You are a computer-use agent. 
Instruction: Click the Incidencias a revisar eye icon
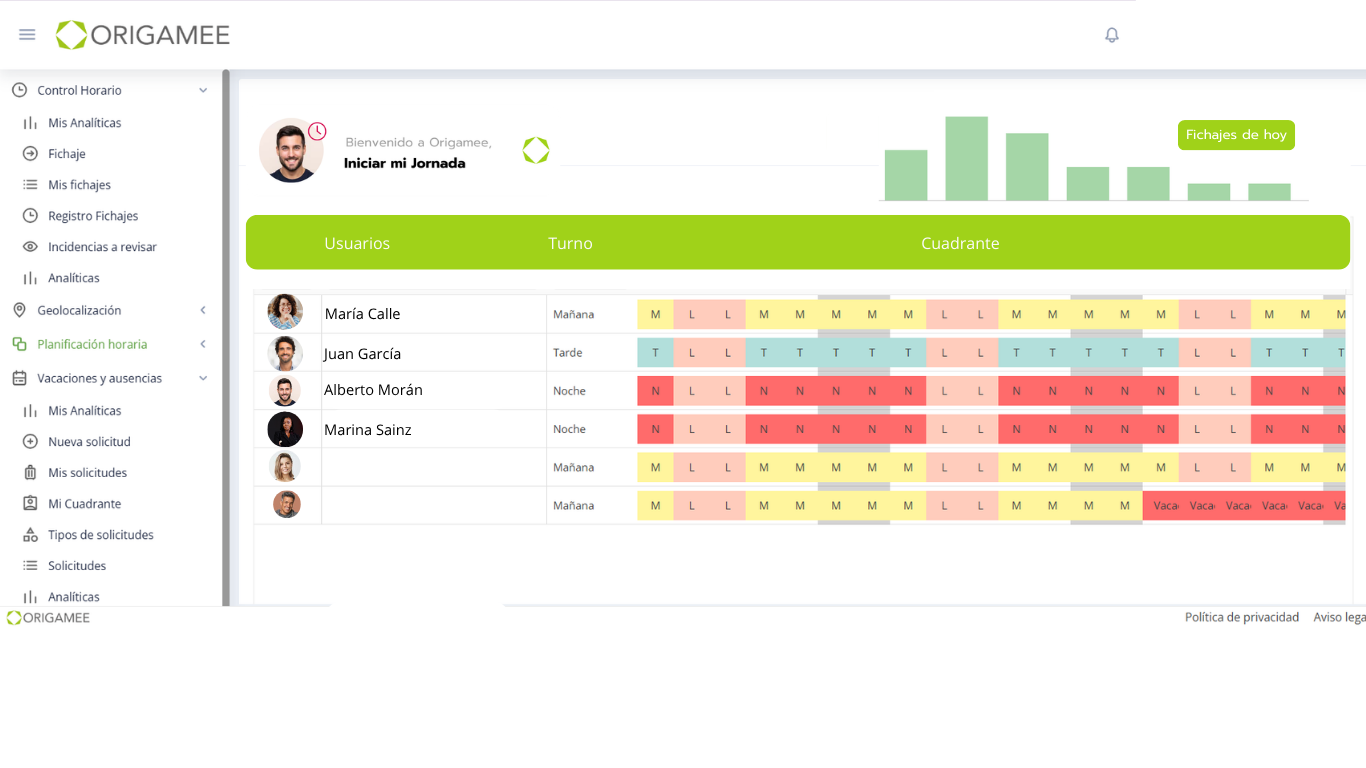pos(30,247)
